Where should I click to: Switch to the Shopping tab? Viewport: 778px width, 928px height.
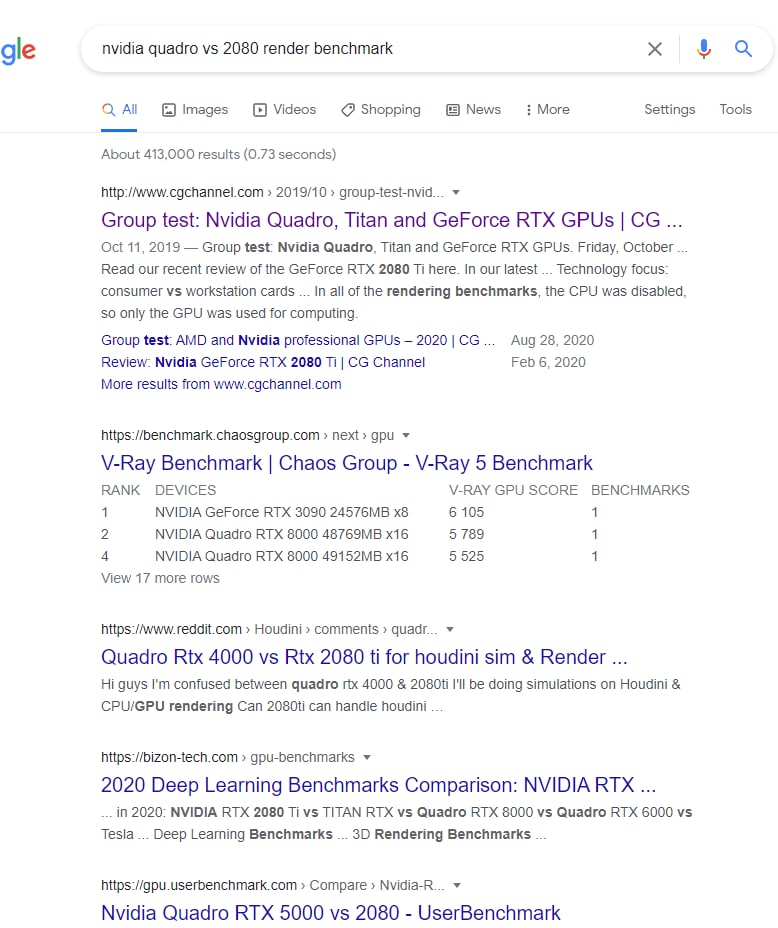tap(380, 110)
